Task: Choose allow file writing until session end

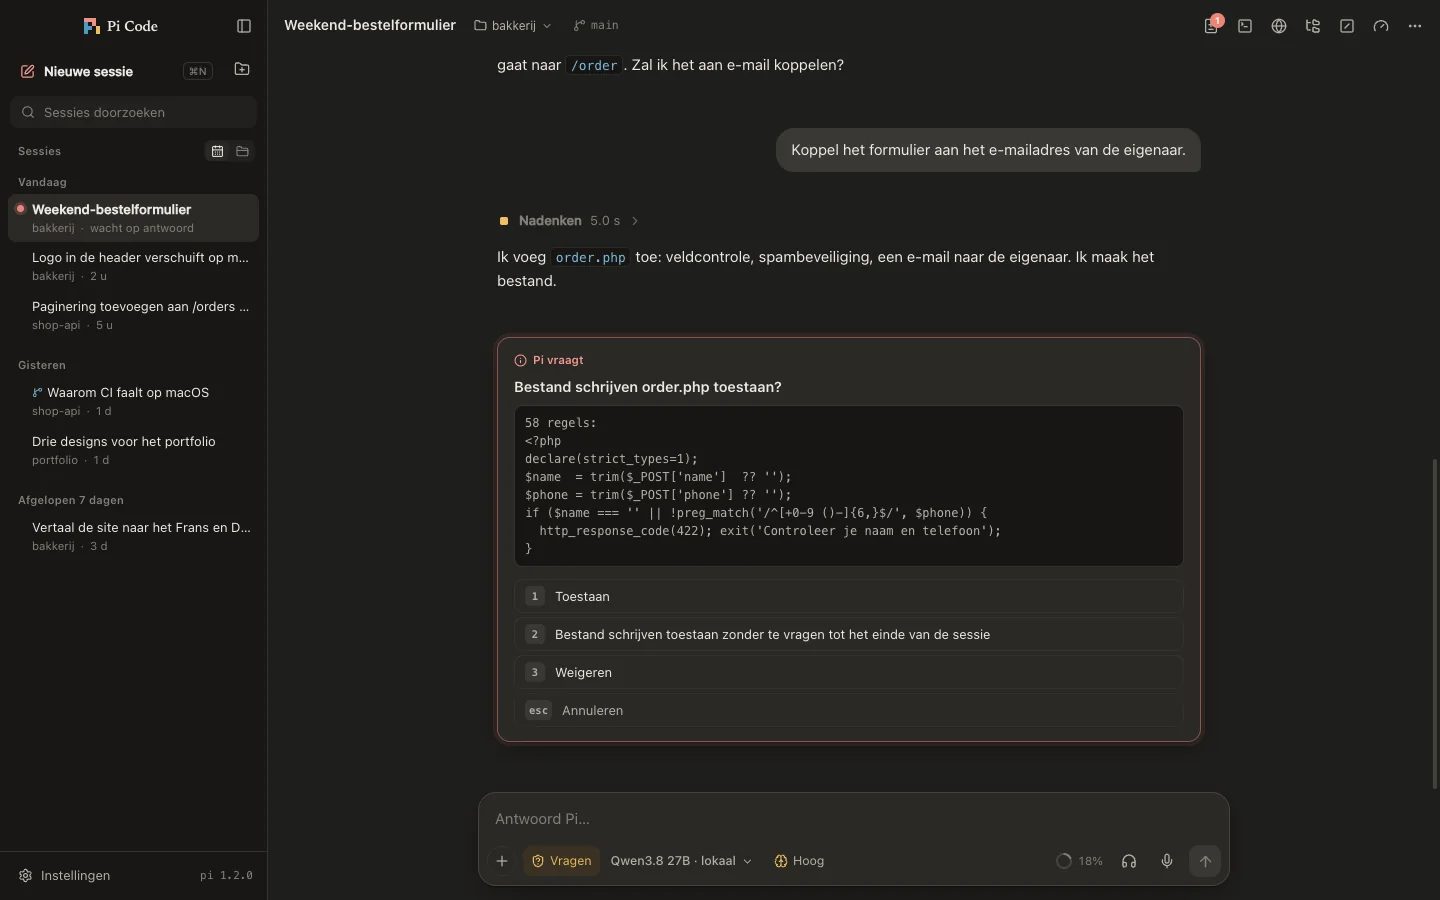Action: pos(849,634)
